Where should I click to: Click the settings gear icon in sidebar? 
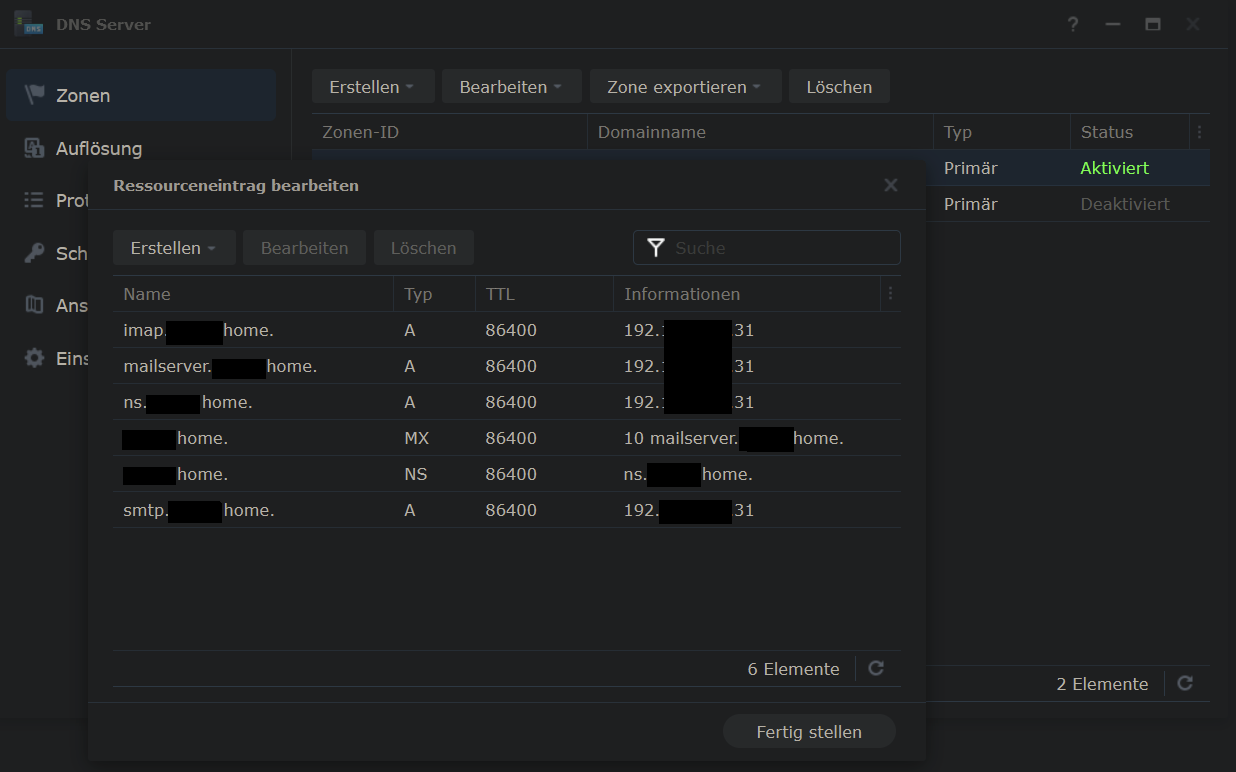[x=35, y=358]
